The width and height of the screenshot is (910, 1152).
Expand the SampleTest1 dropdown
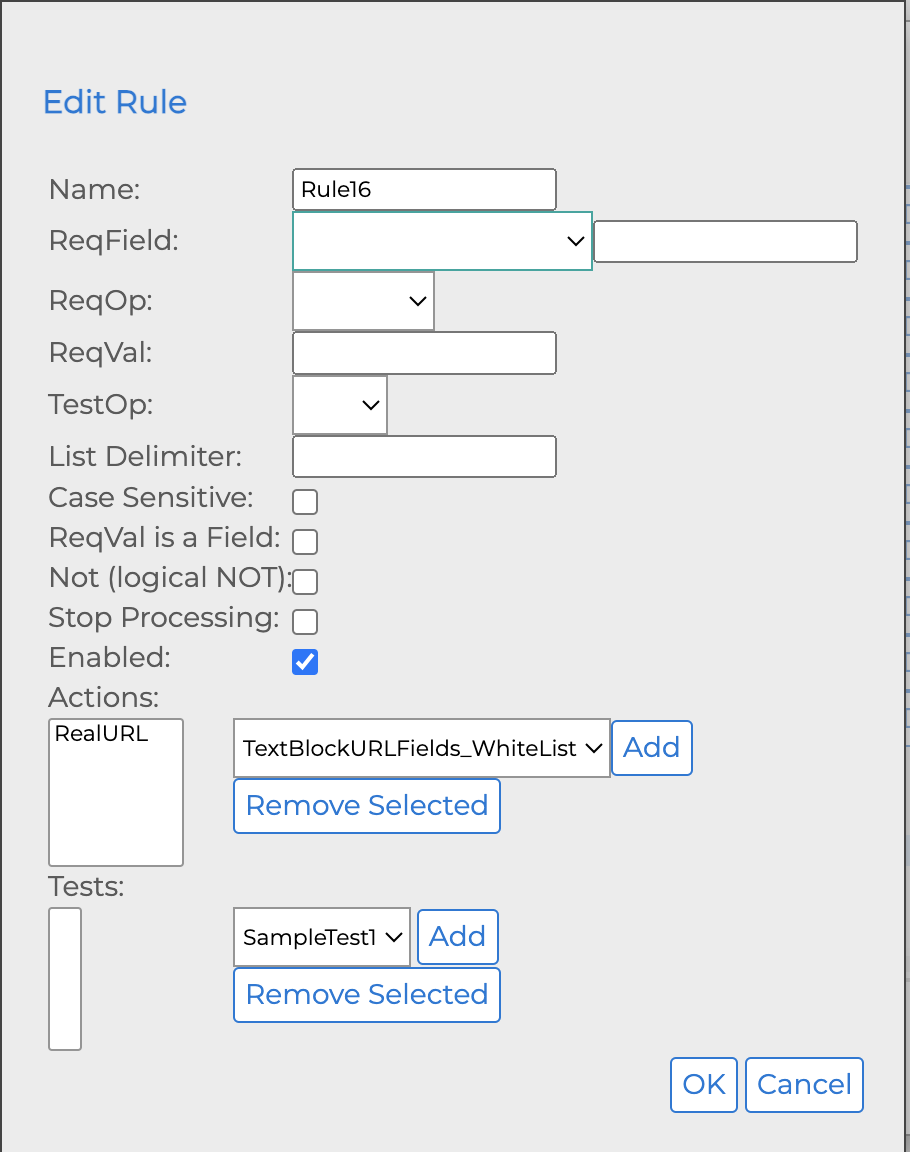[x=322, y=937]
